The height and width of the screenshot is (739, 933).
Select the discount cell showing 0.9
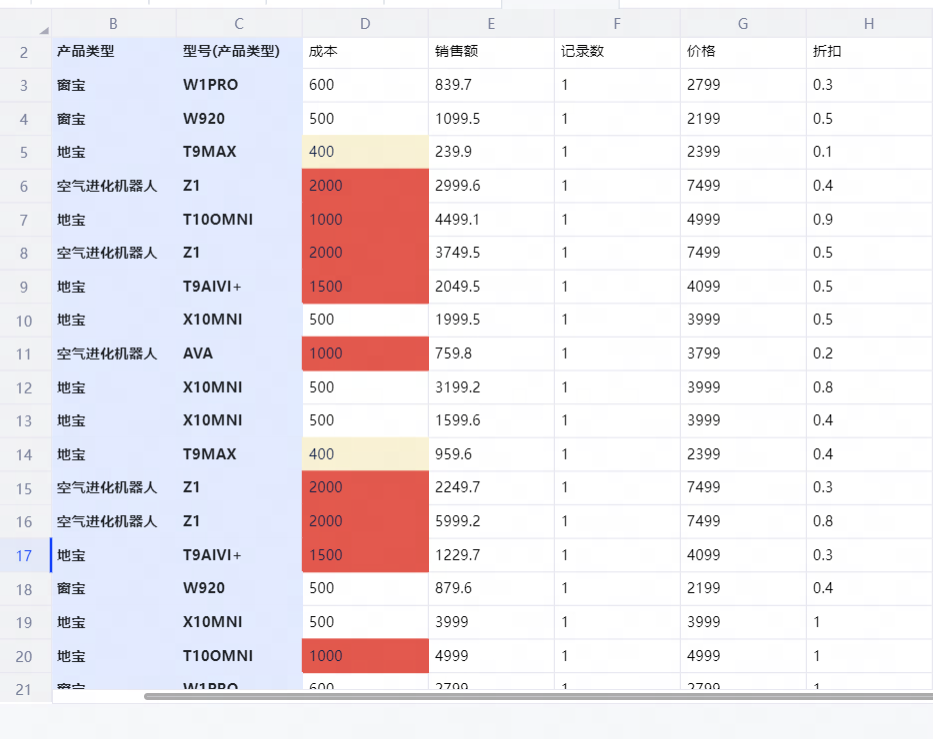[x=869, y=219]
